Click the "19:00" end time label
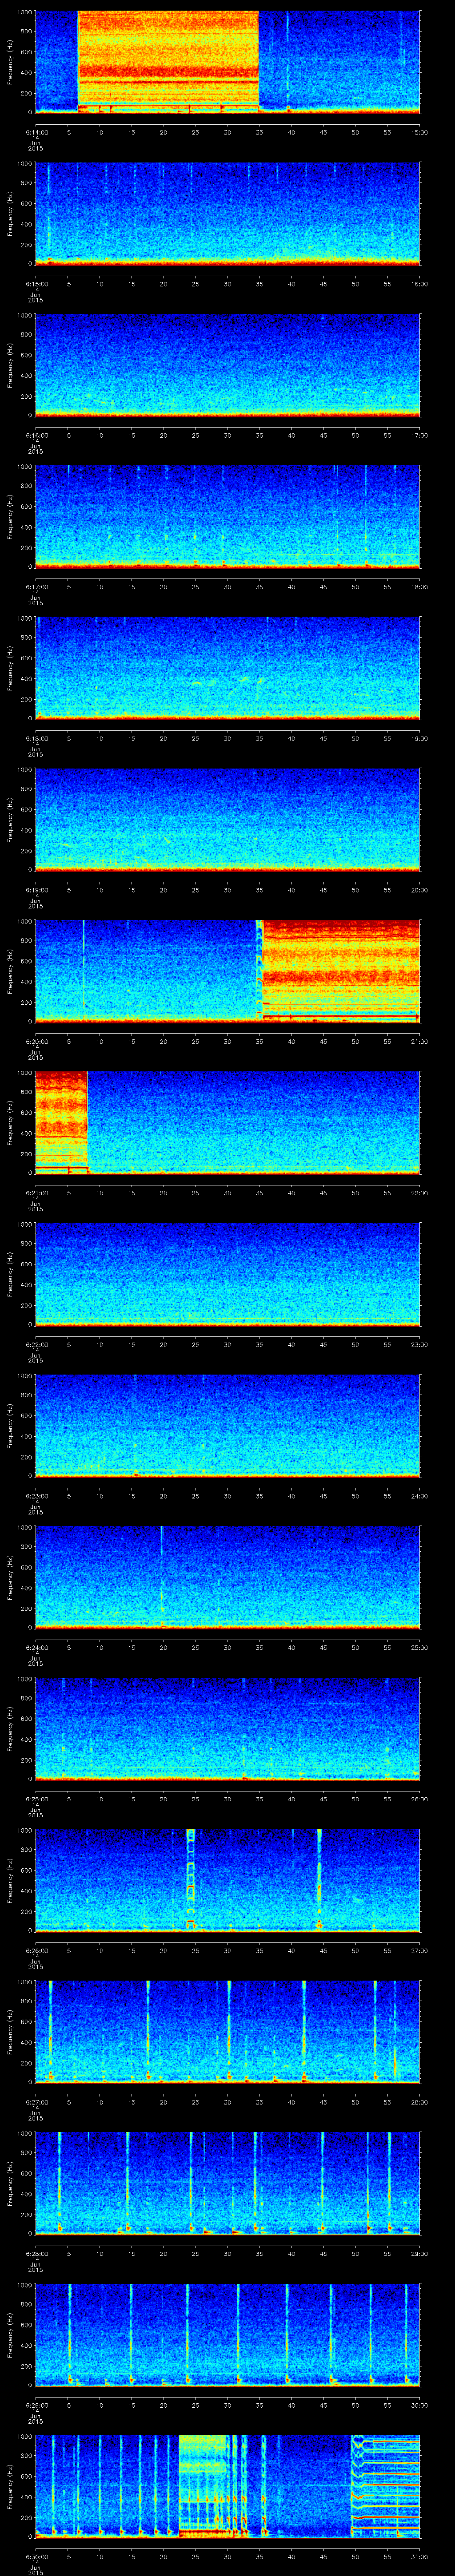The image size is (455, 2576). [x=419, y=738]
